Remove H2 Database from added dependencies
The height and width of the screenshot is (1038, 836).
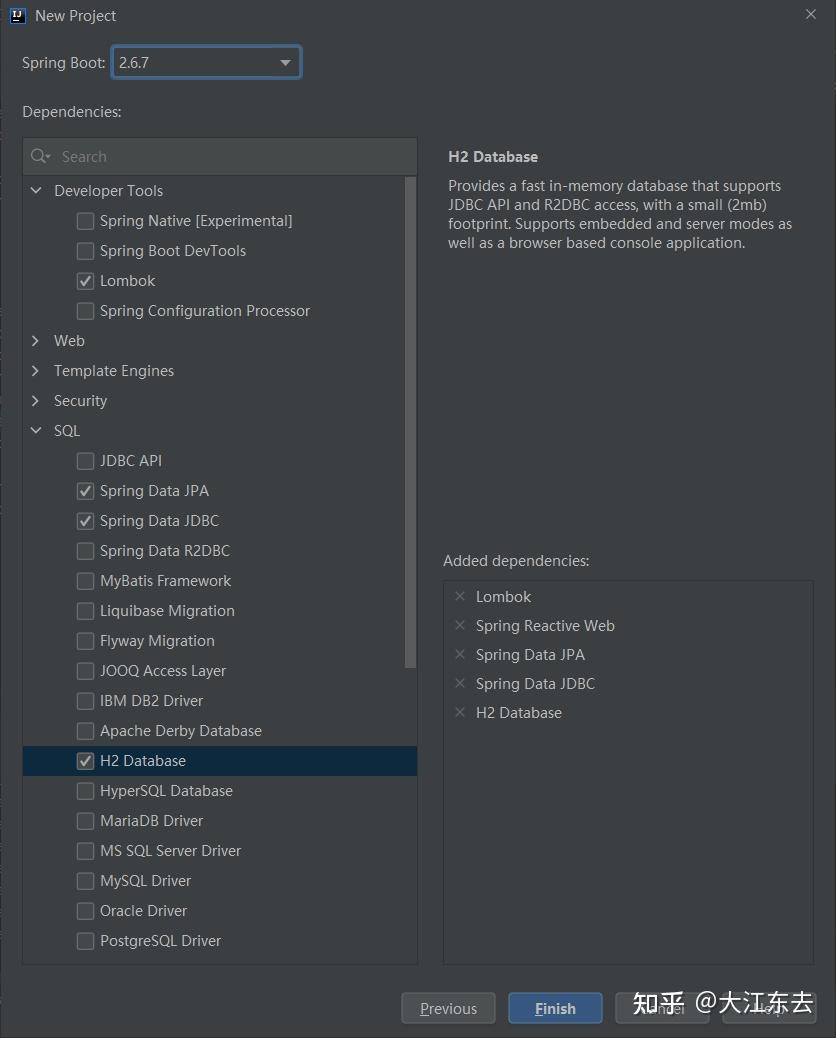(460, 713)
